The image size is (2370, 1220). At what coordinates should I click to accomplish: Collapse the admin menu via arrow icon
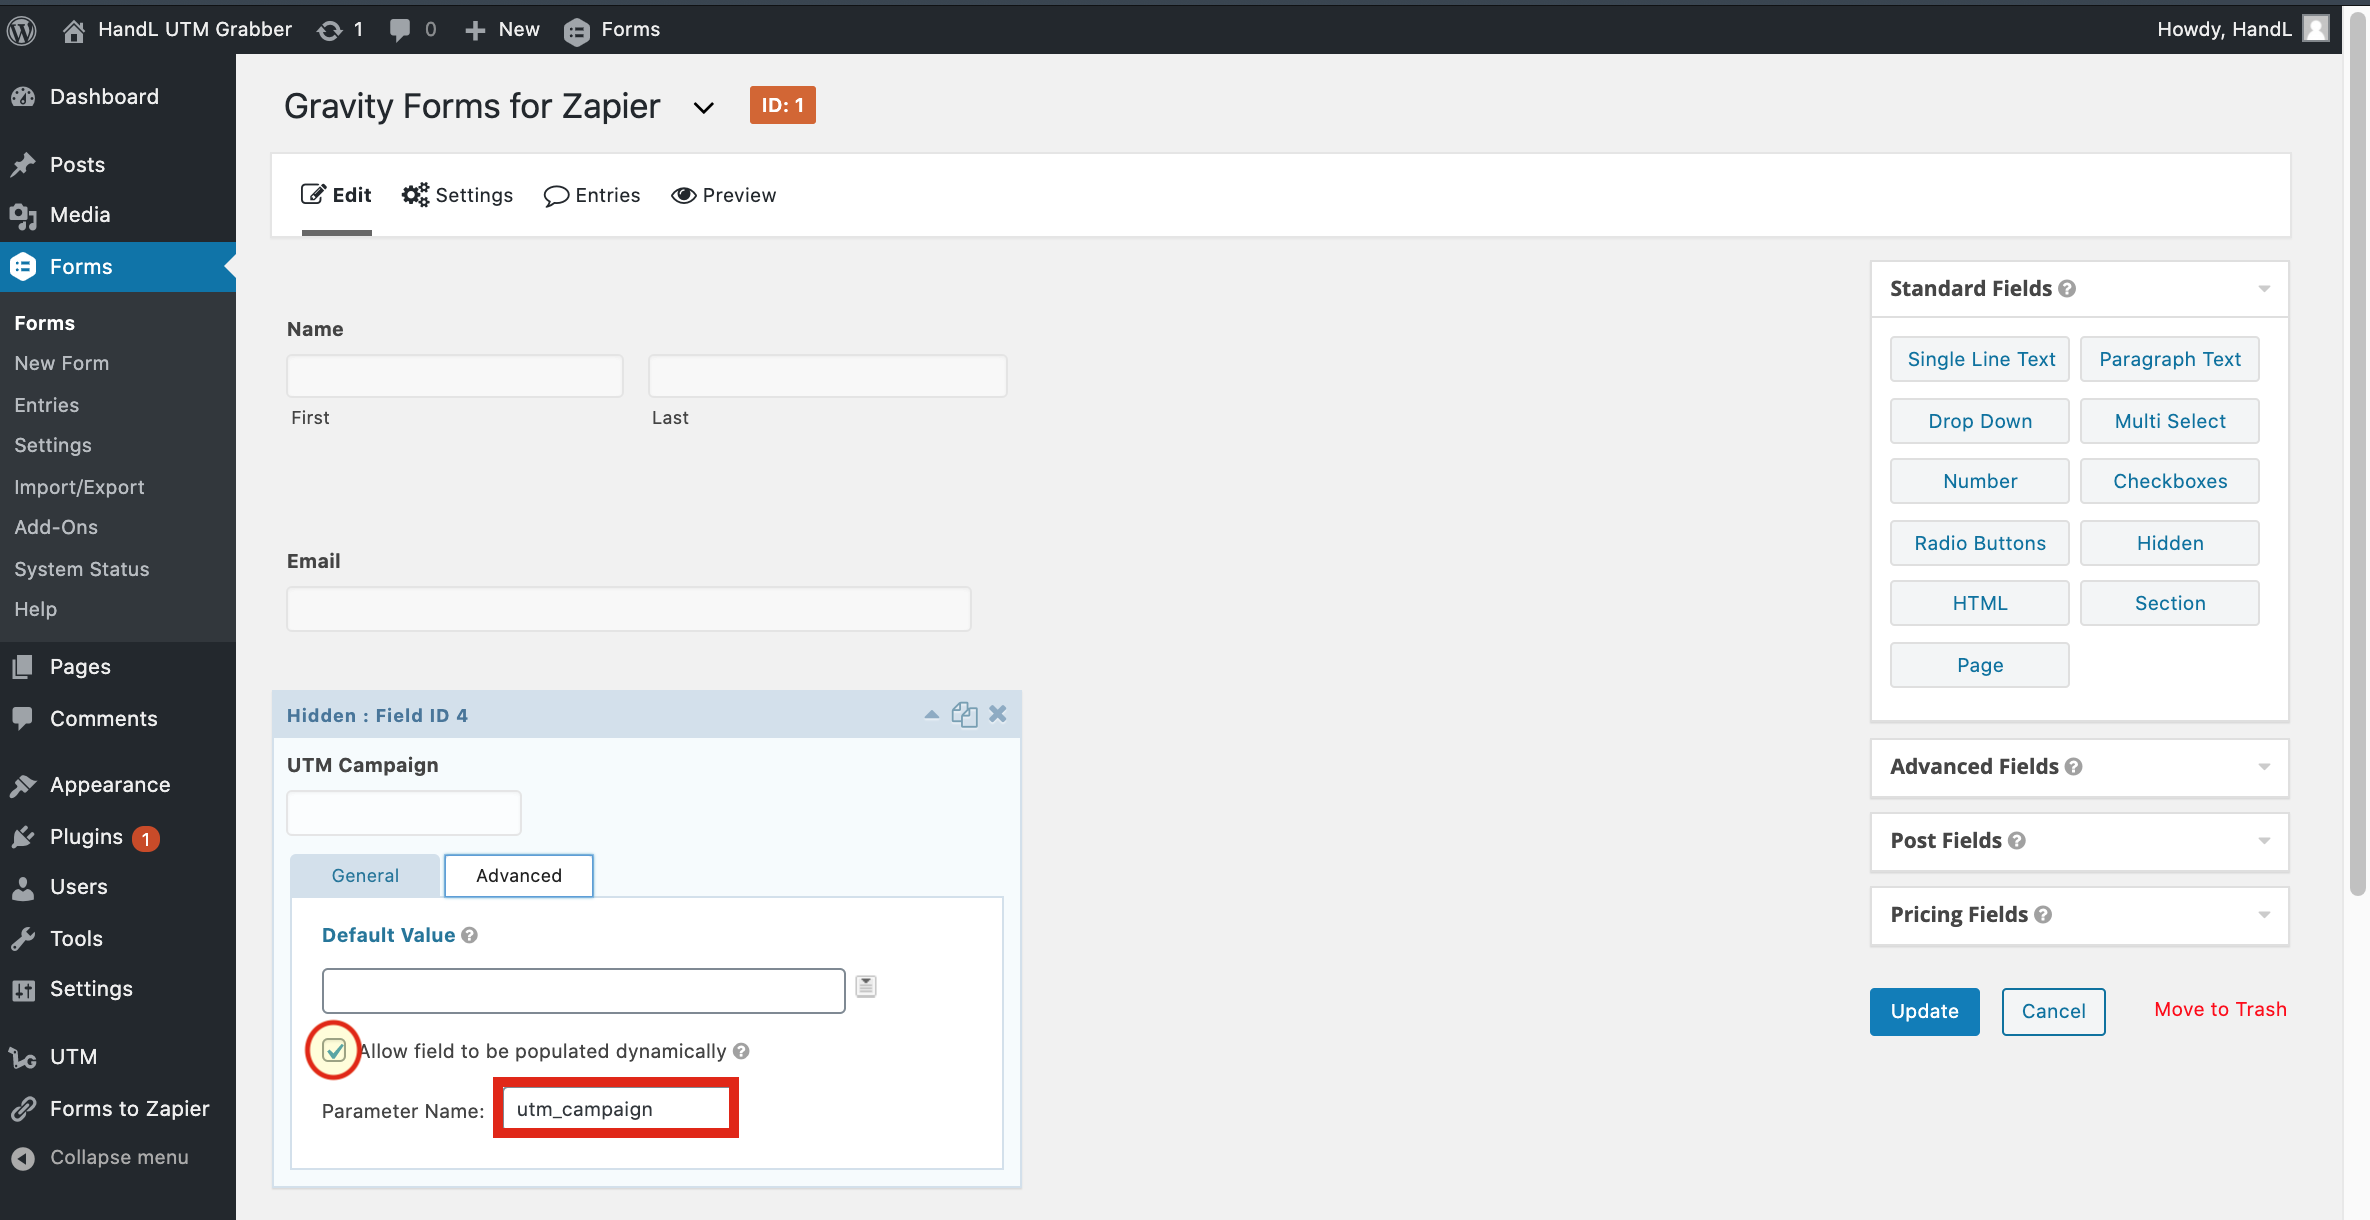(24, 1157)
